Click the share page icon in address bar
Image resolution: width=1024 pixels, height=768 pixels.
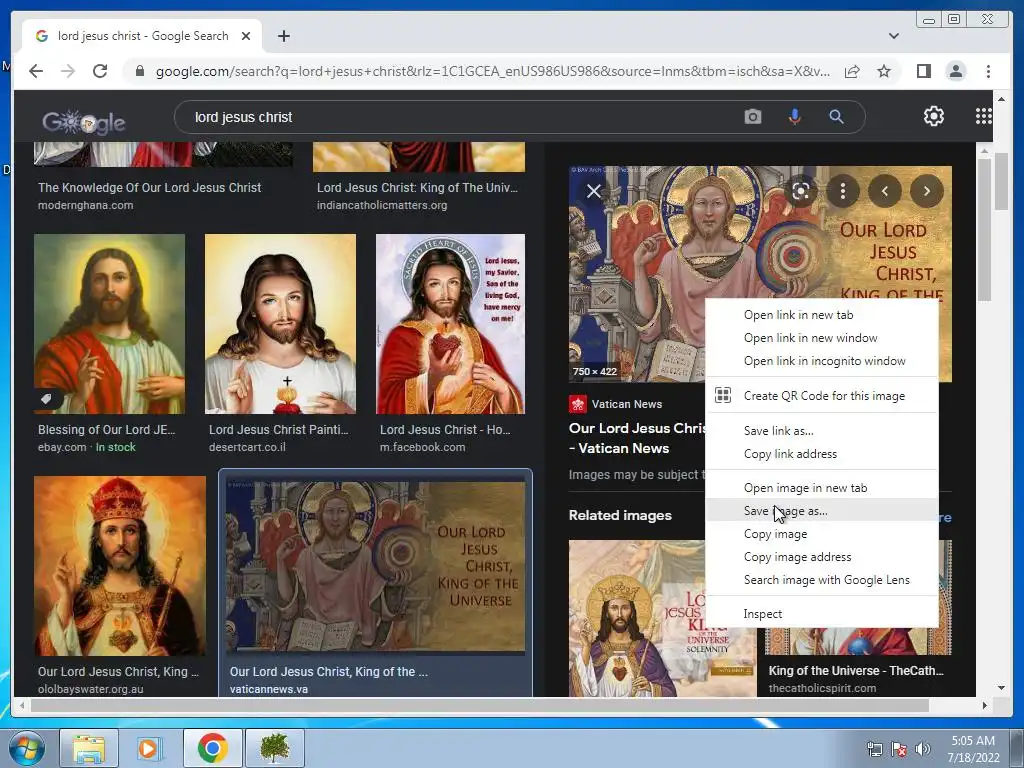pos(852,71)
